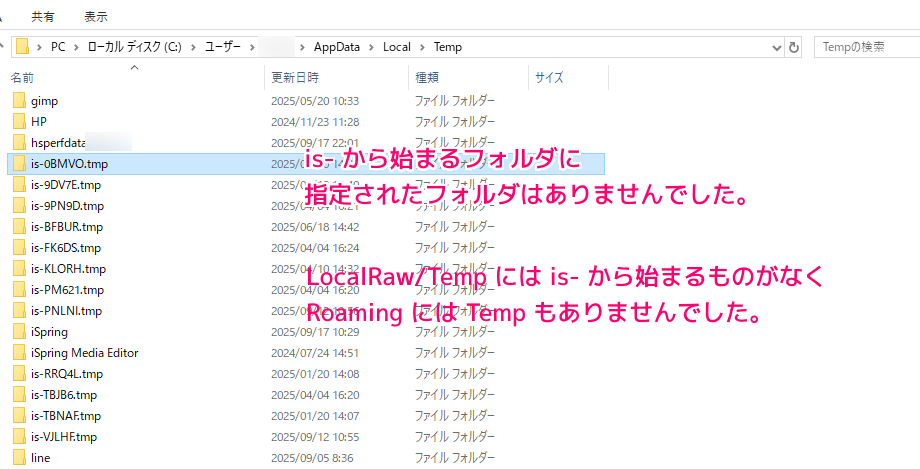Click the date 2025/05/20 10:33
Image resolution: width=920 pixels, height=469 pixels.
(315, 101)
